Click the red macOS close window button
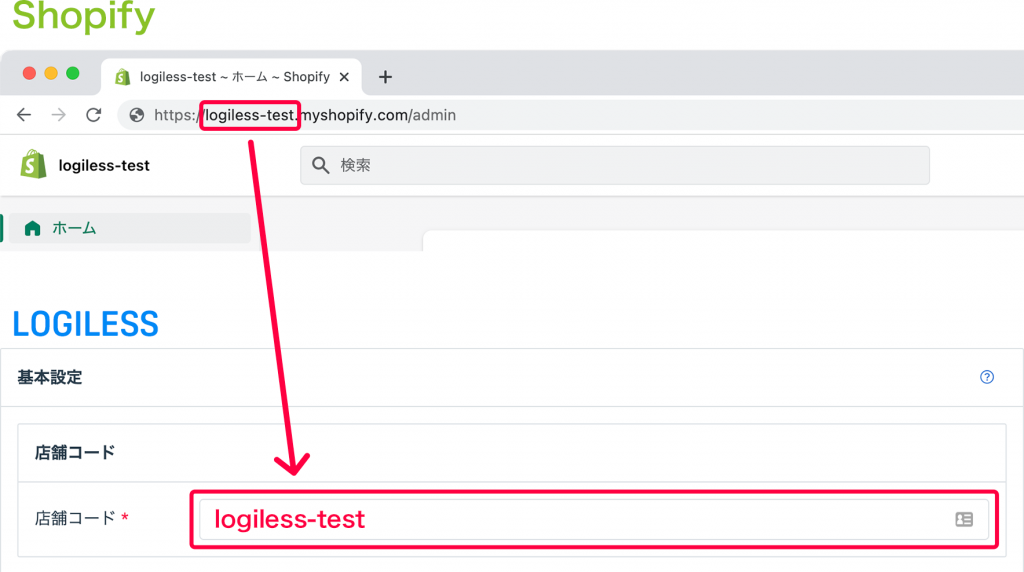Viewport: 1024px width, 572px height. tap(29, 73)
